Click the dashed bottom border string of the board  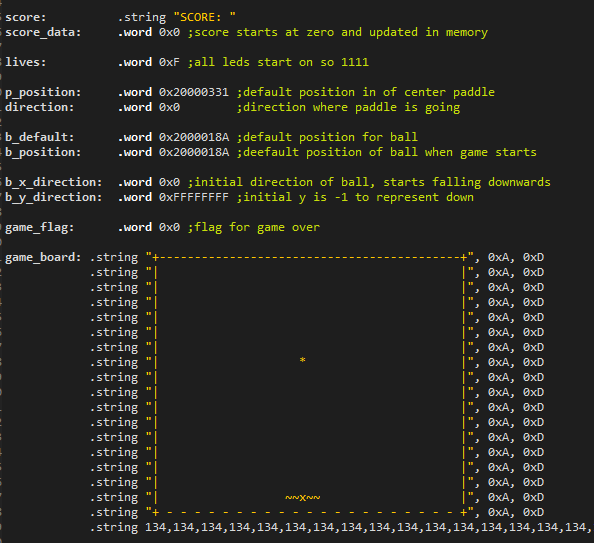coord(310,513)
